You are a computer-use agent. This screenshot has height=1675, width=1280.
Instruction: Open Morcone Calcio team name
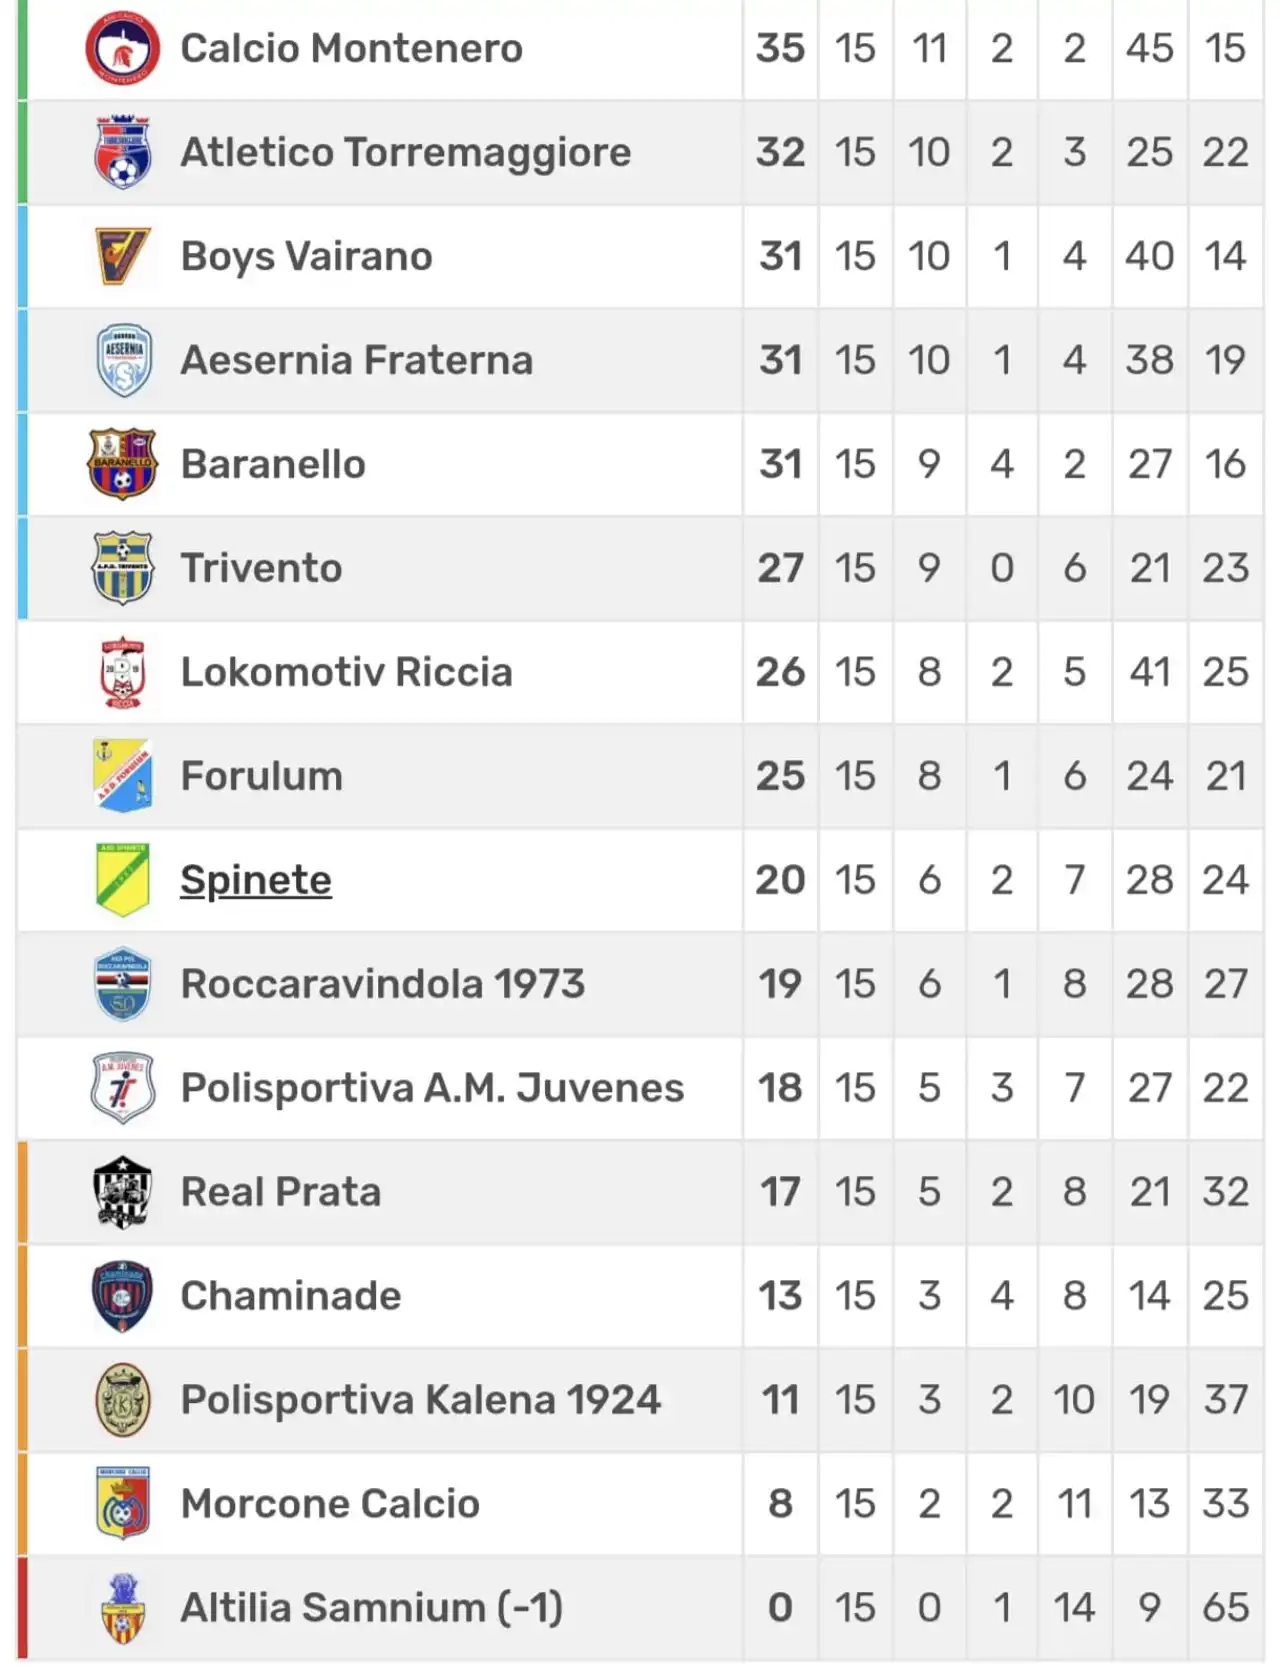point(330,1504)
